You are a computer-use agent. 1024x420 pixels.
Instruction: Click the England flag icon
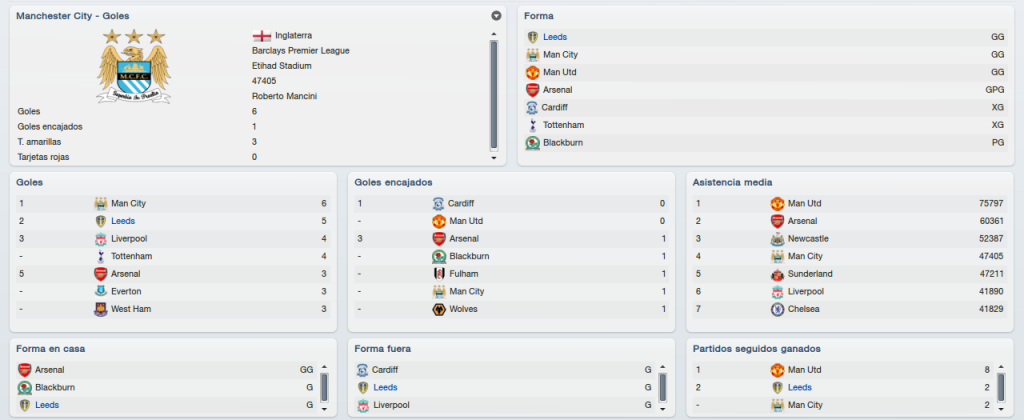click(x=261, y=35)
